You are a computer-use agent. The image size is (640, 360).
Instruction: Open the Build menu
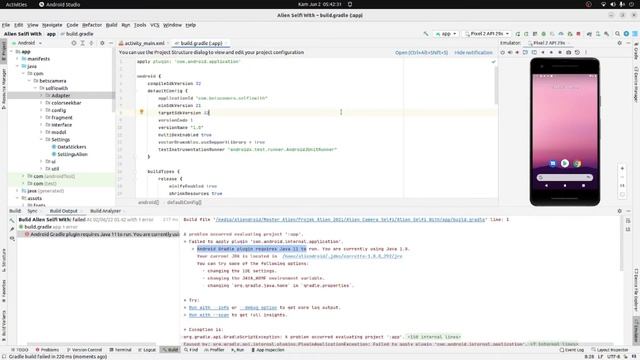[111, 25]
